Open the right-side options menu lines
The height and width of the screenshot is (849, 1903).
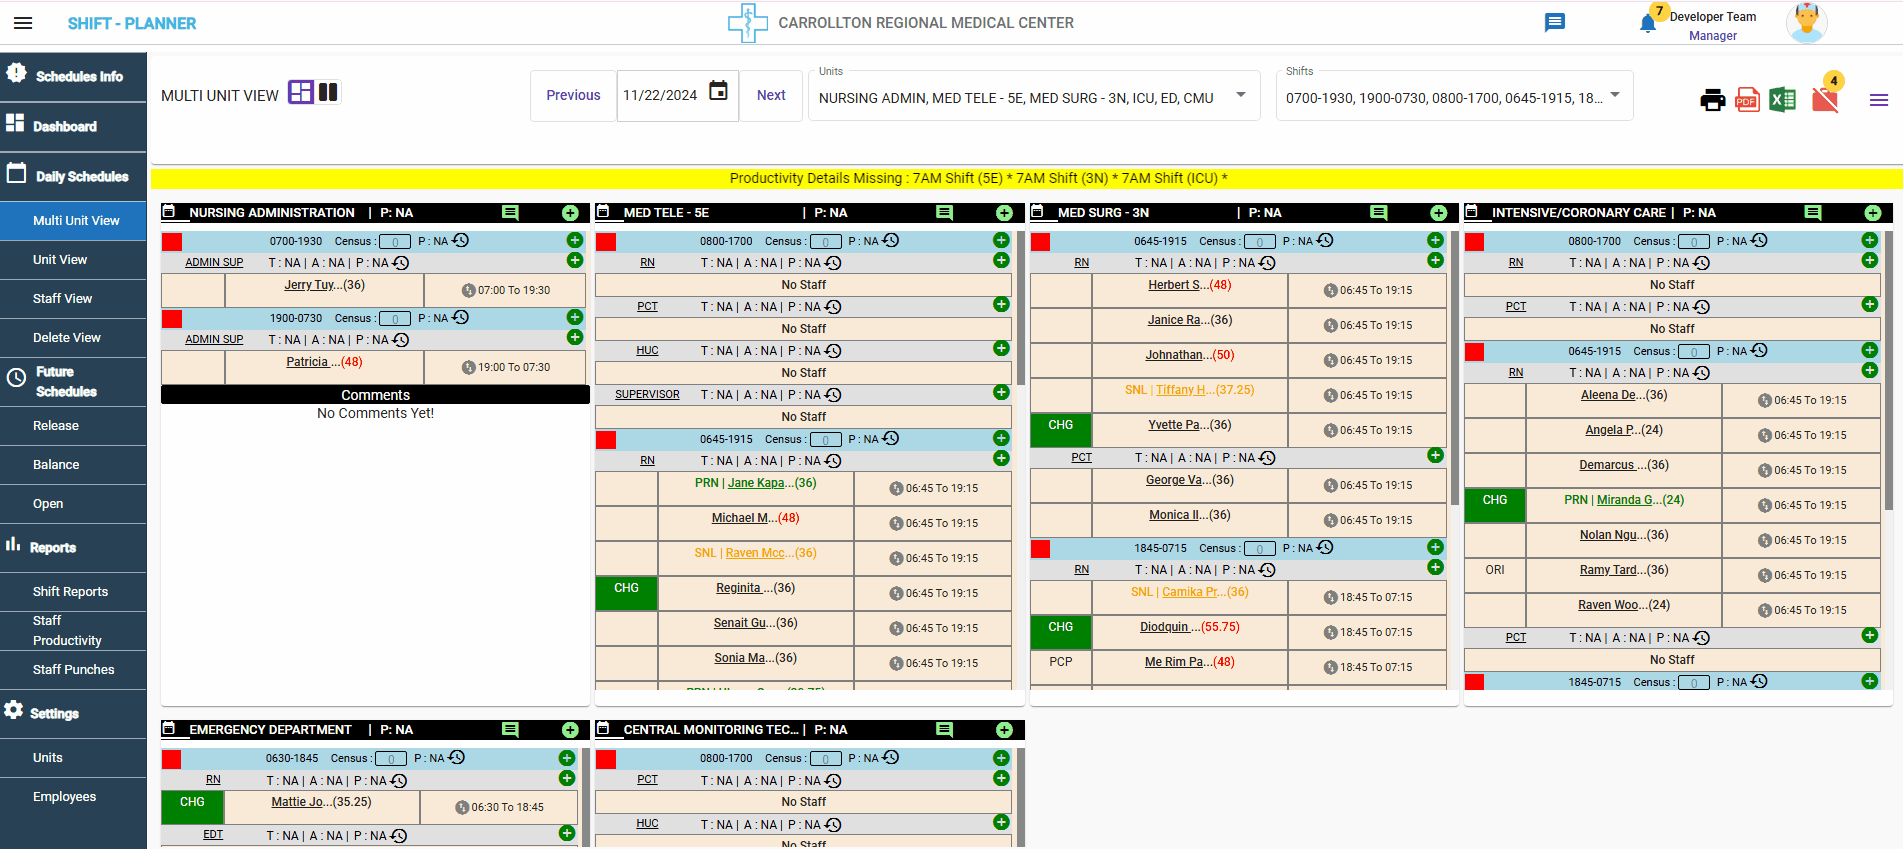(1878, 100)
